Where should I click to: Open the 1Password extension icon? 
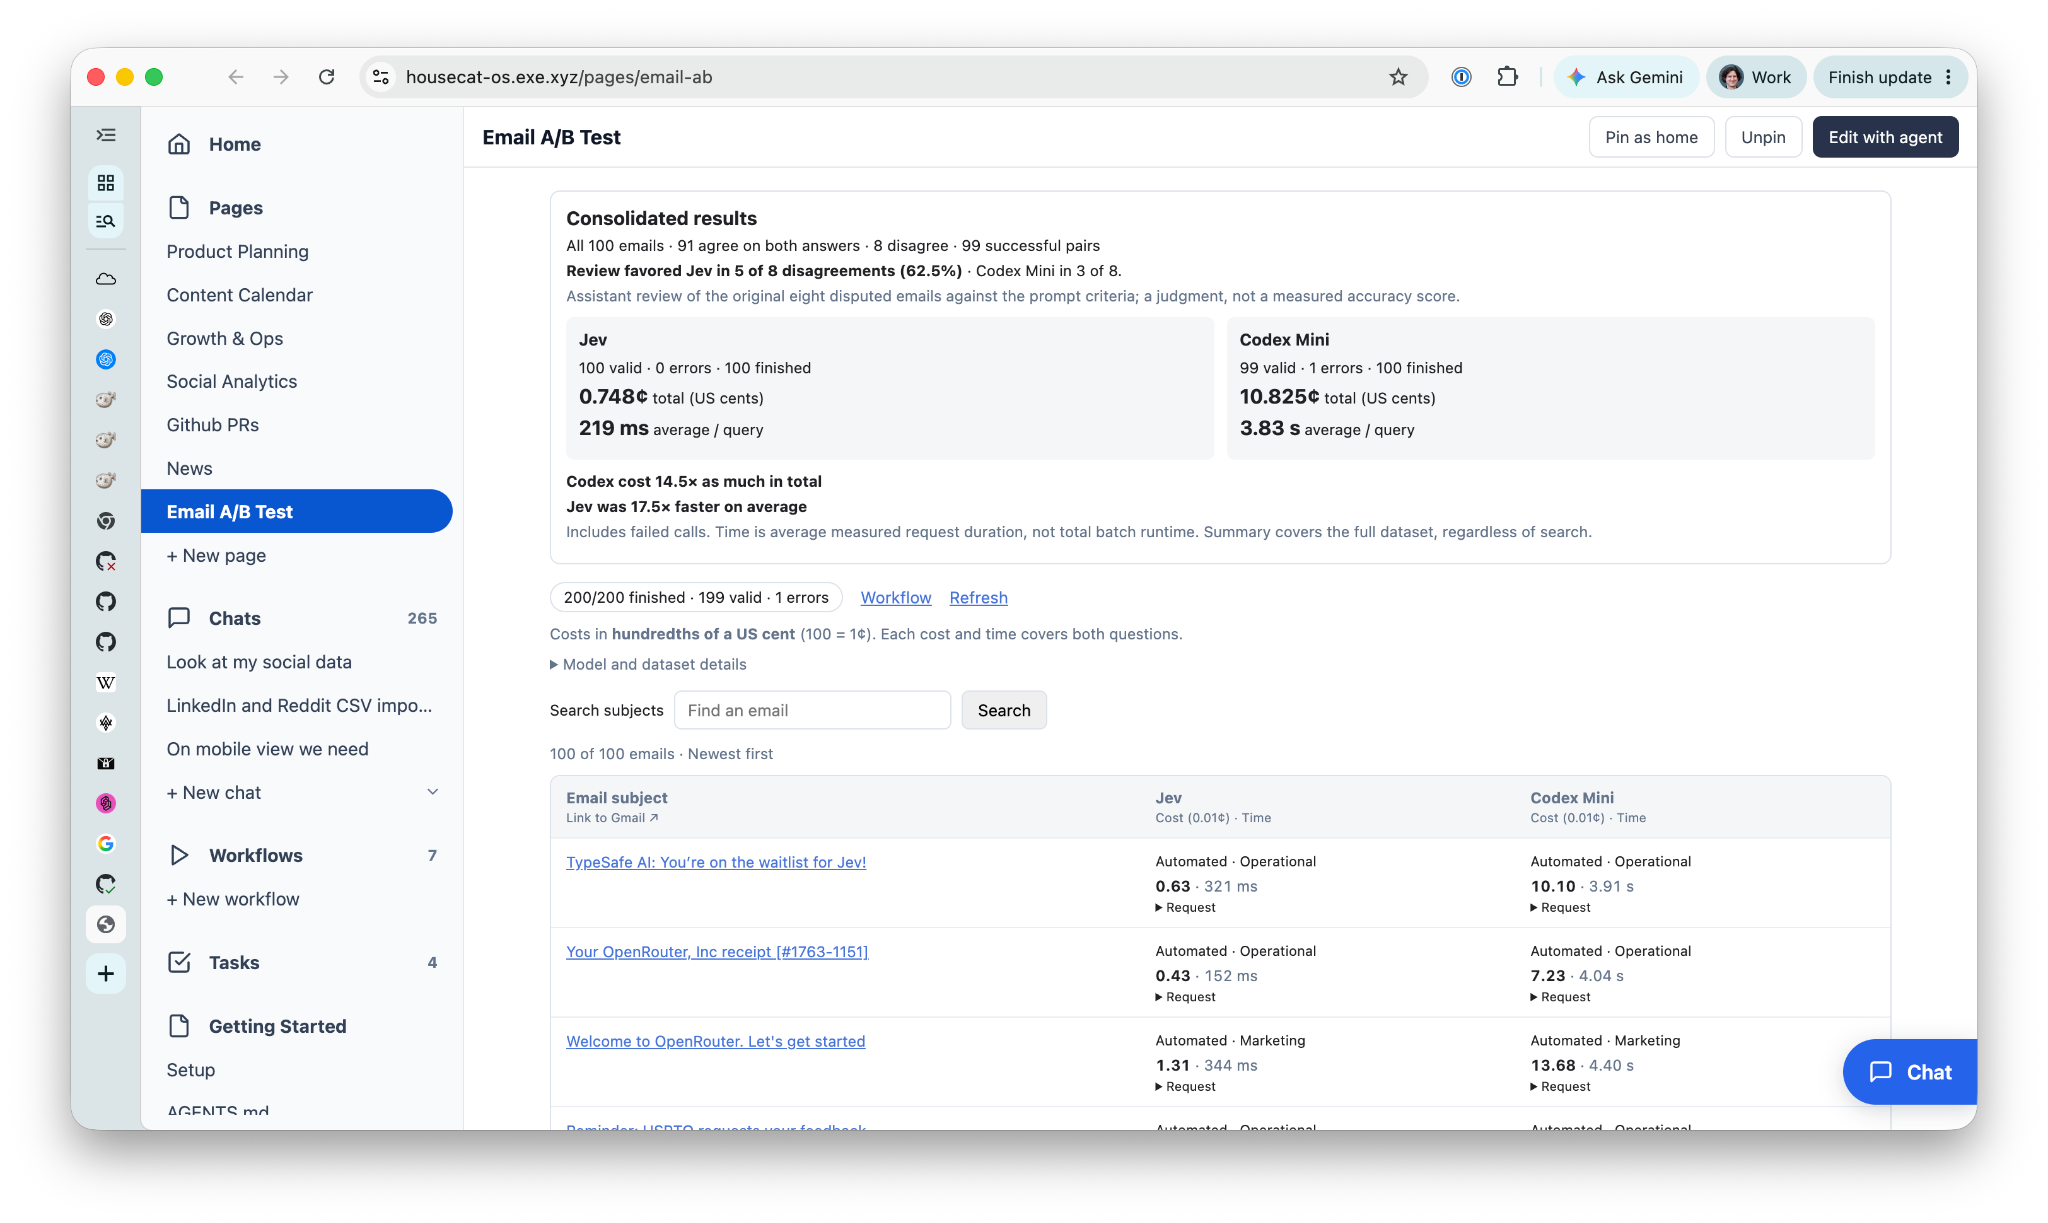pos(1461,77)
